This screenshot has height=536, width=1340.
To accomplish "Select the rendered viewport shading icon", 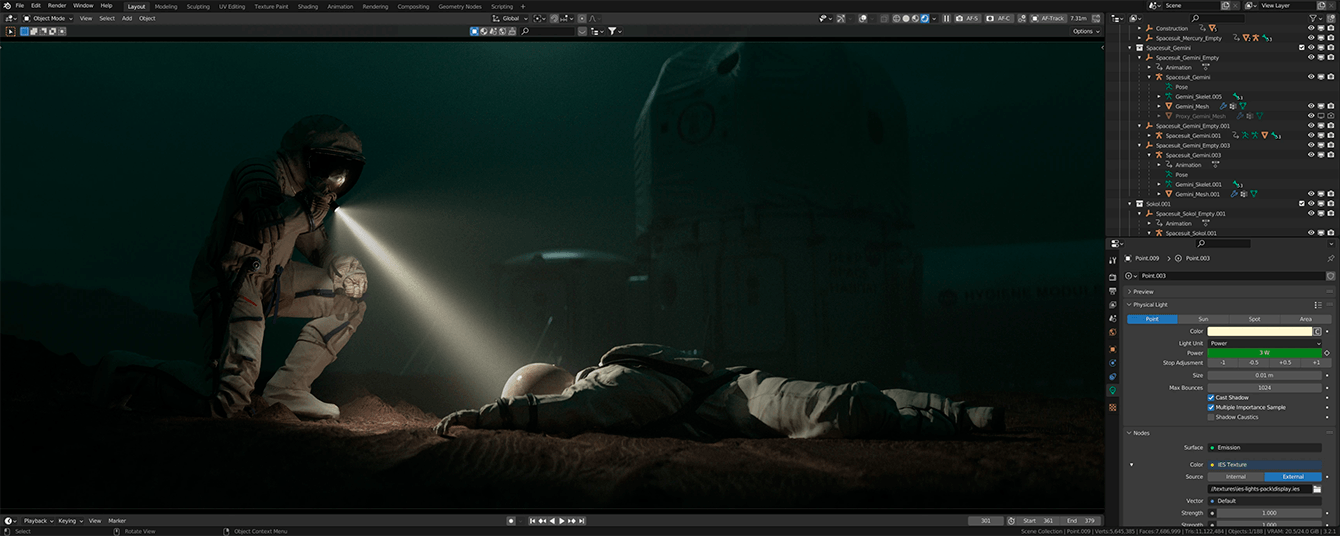I will [925, 18].
